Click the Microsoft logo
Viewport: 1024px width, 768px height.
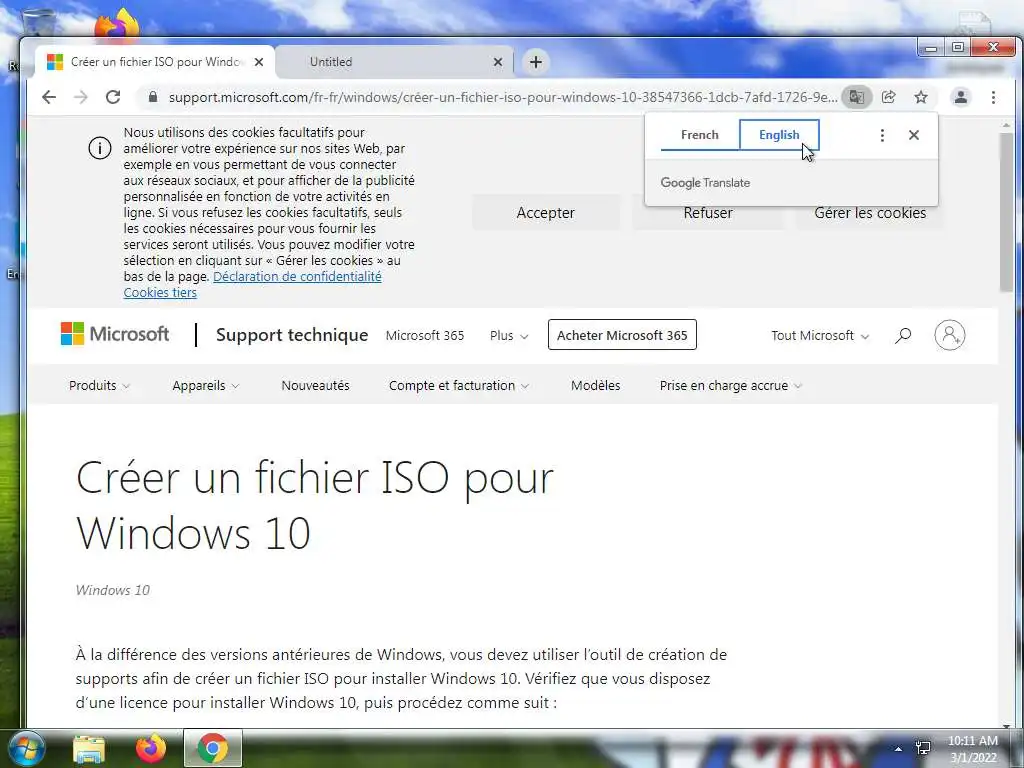pyautogui.click(x=115, y=334)
